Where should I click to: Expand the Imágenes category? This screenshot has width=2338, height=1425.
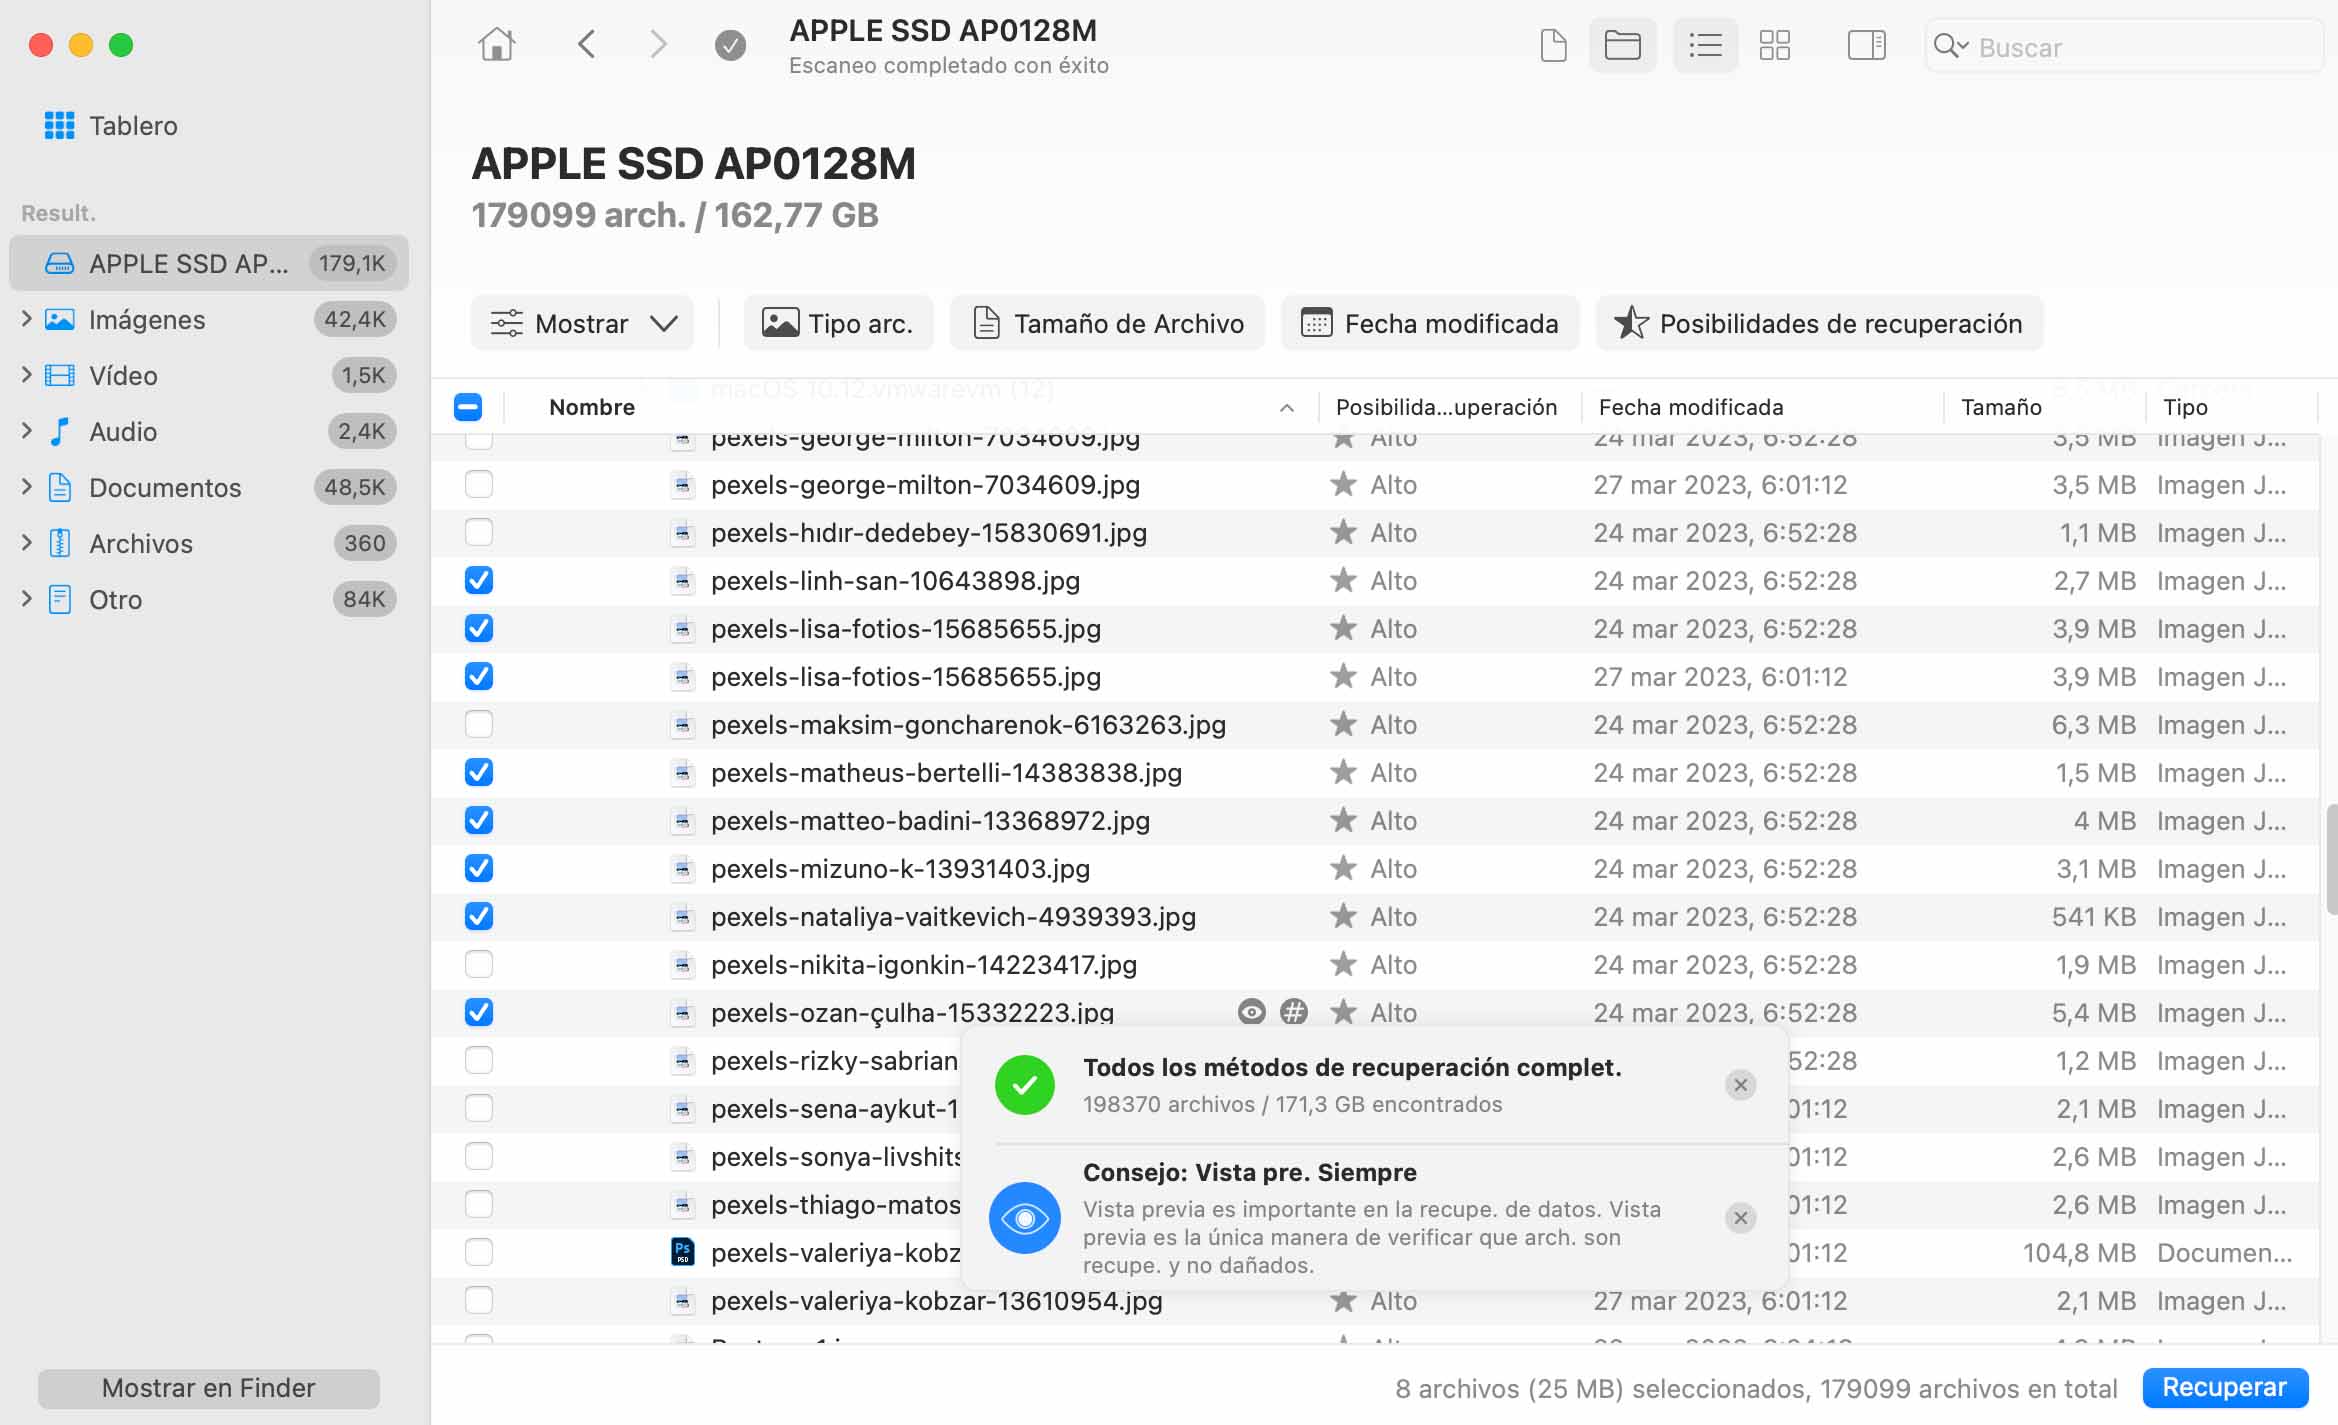click(x=26, y=319)
